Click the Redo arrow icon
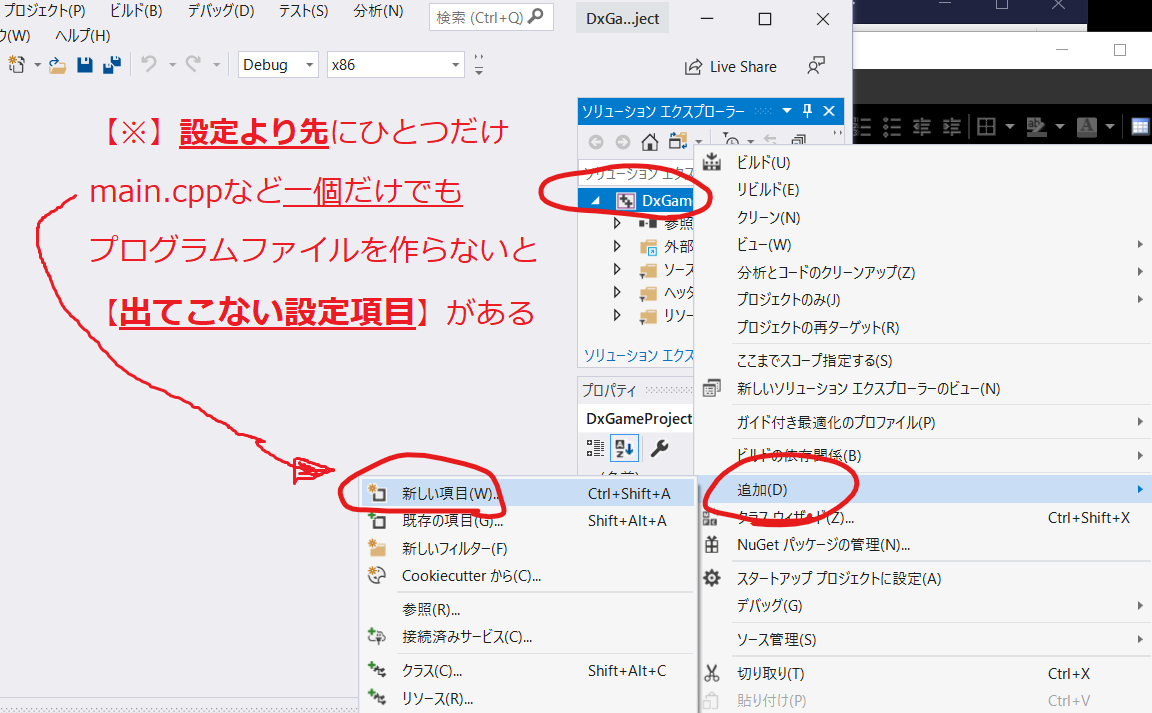The height and width of the screenshot is (713, 1152). coord(193,65)
